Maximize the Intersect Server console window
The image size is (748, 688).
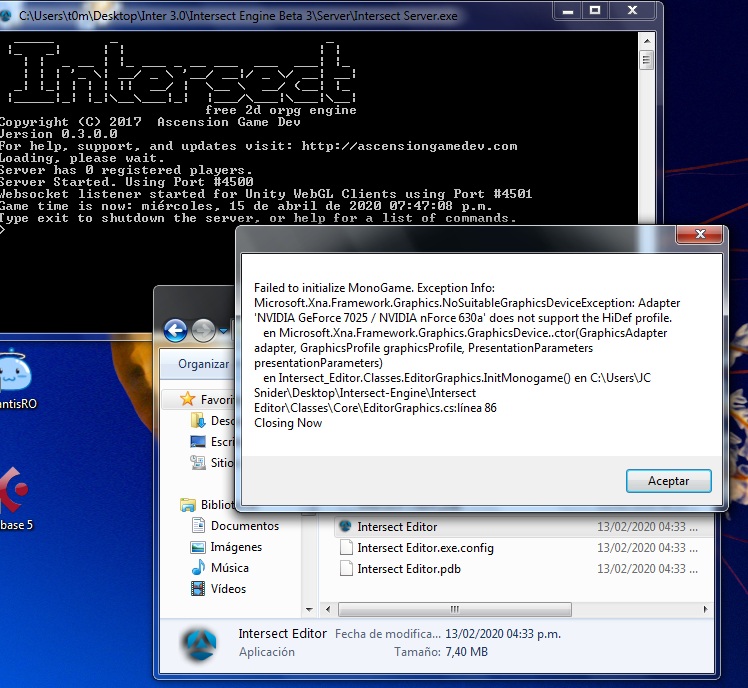click(x=595, y=10)
